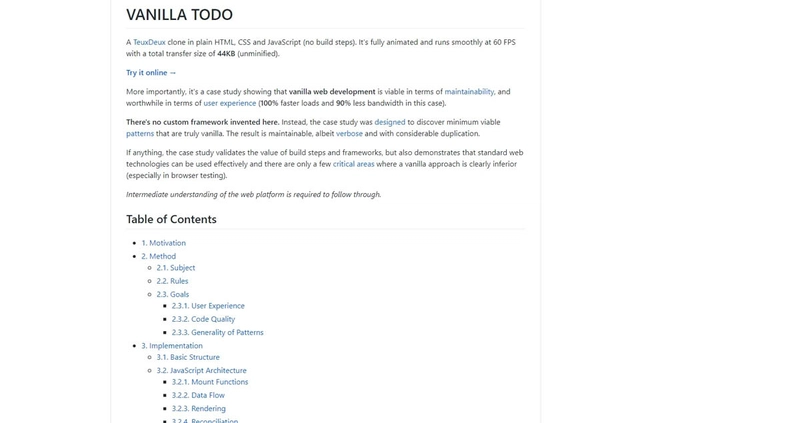
Task: Navigate to 2.3. Goals
Action: pyautogui.click(x=172, y=294)
